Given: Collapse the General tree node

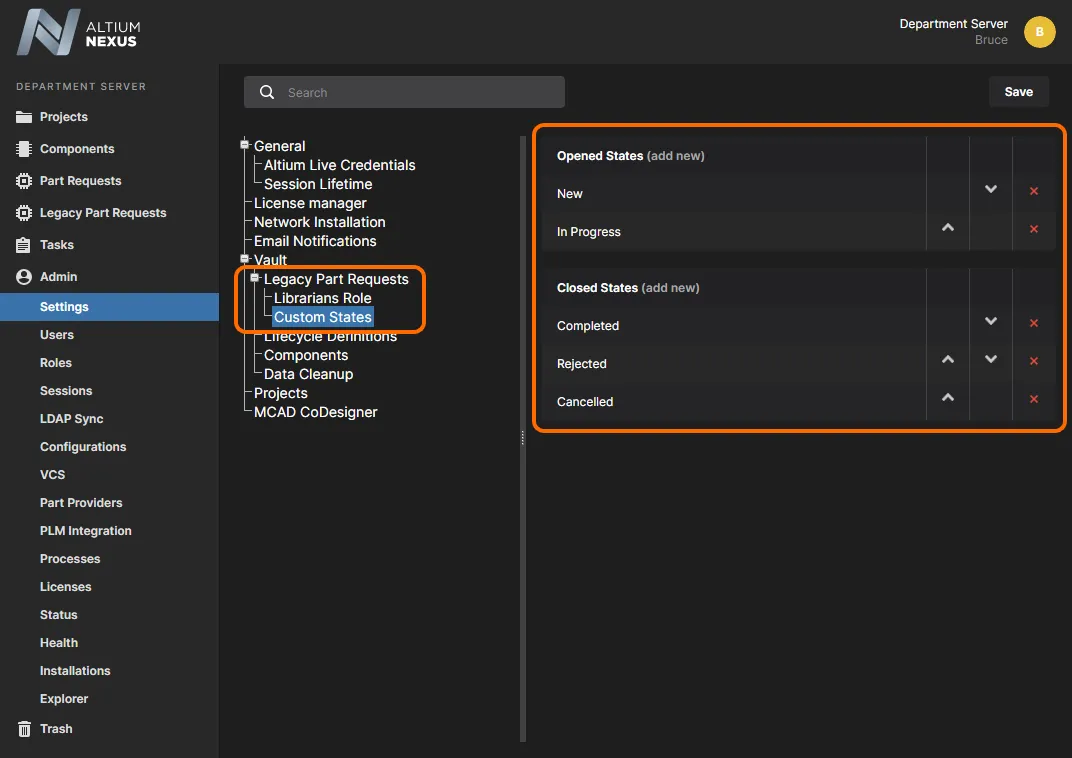Looking at the screenshot, I should click(244, 145).
